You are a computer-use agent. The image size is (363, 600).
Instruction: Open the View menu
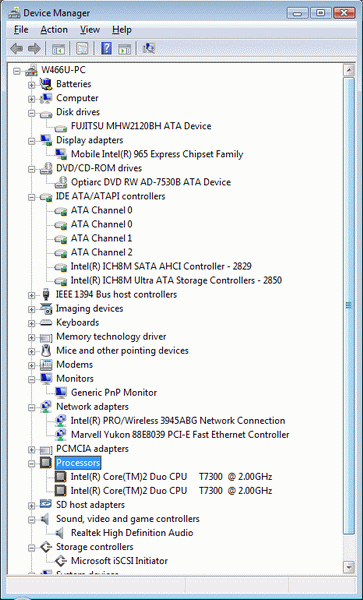point(90,30)
